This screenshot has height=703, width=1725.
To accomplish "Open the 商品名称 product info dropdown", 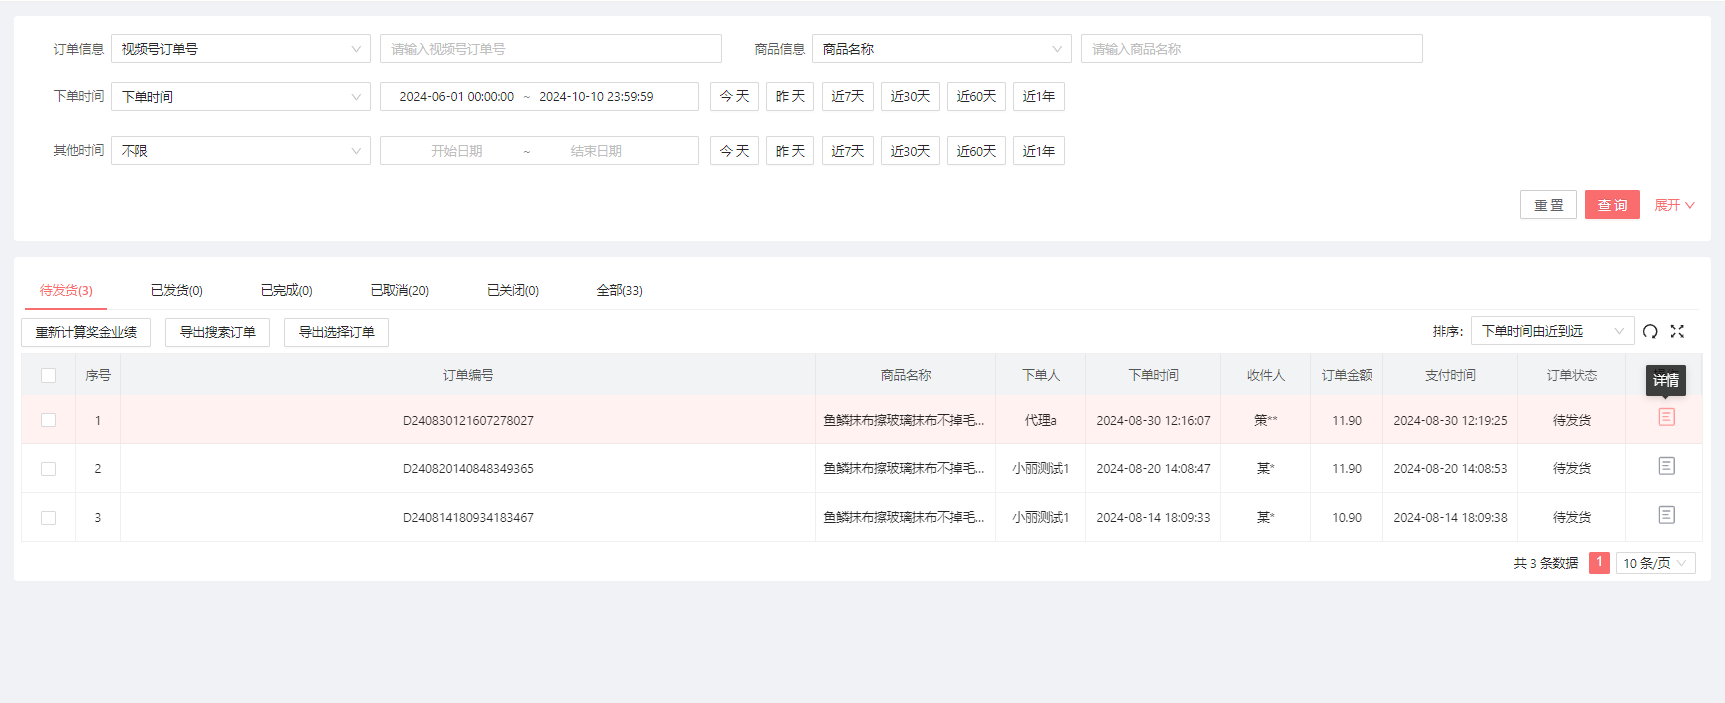I will [x=941, y=49].
